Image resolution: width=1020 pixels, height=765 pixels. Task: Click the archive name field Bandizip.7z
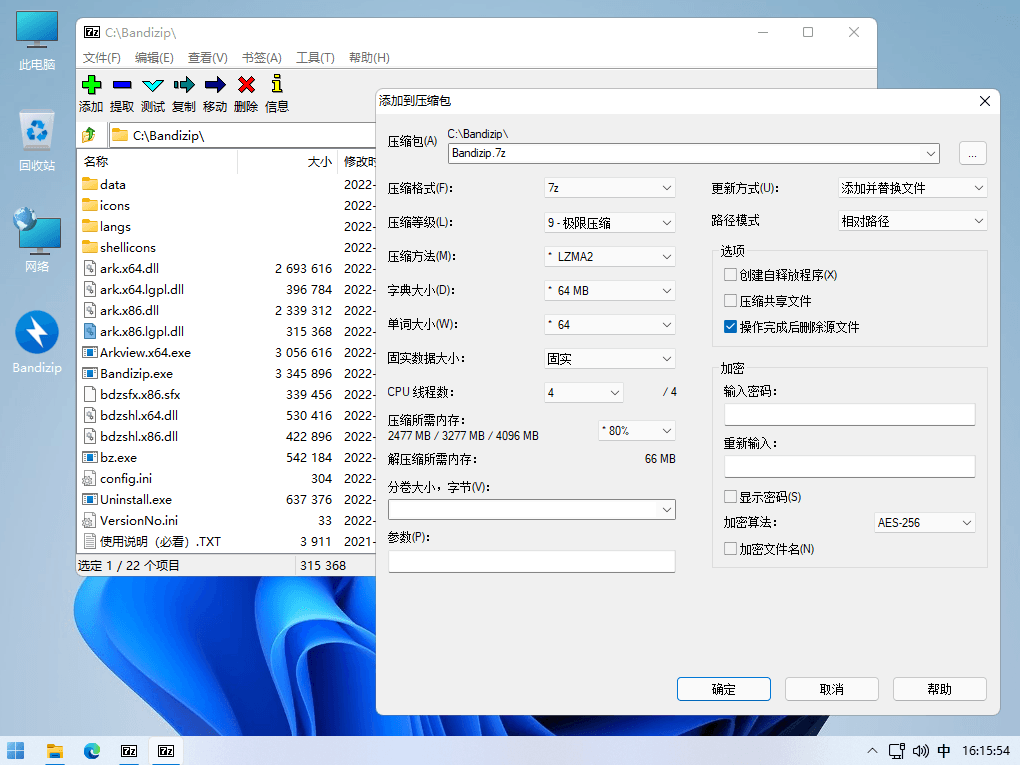(693, 154)
